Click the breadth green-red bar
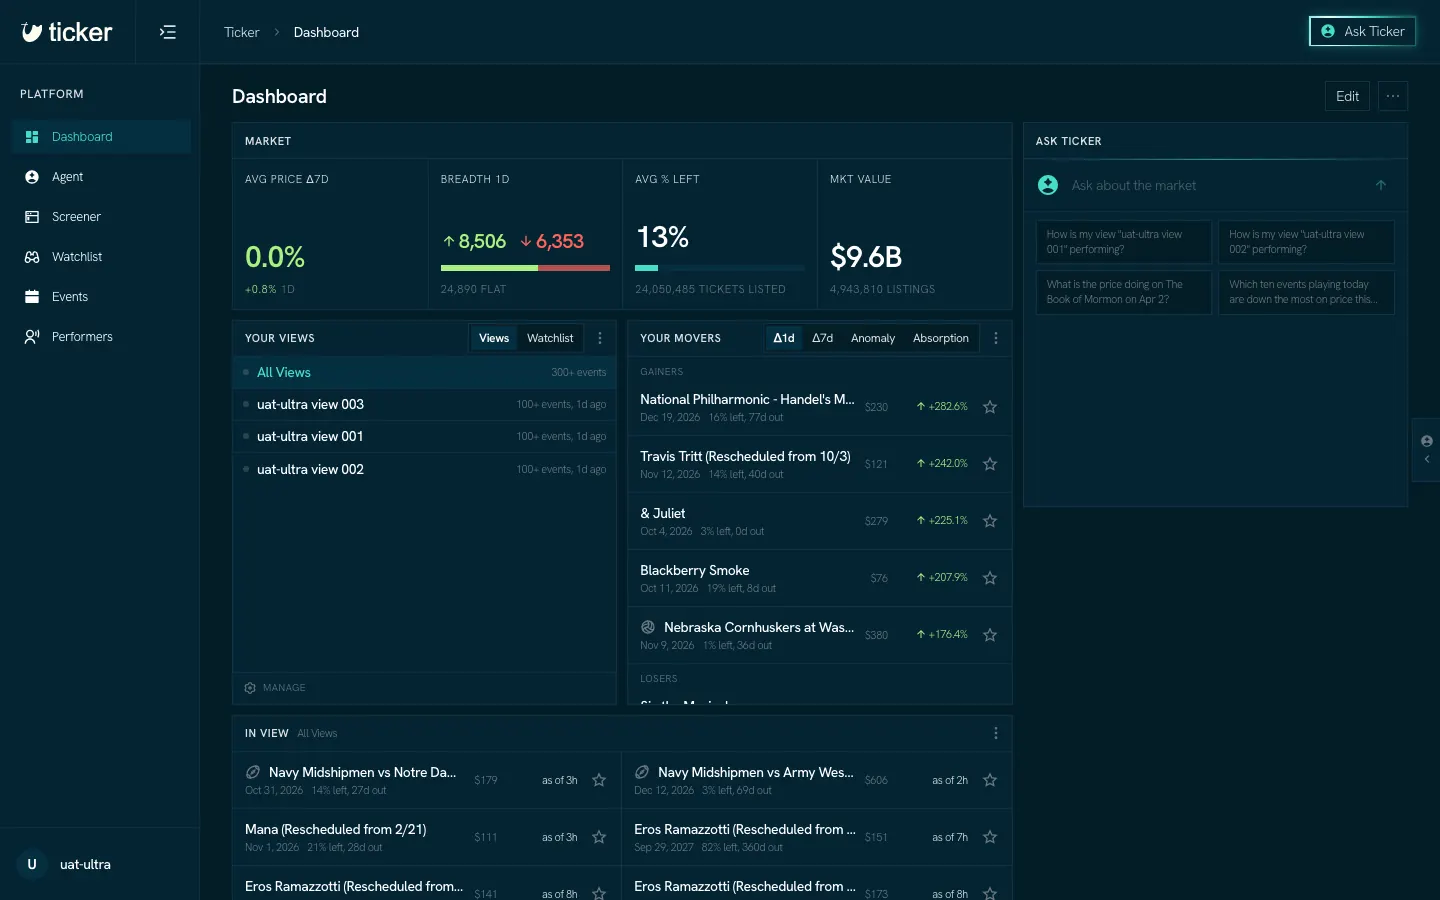Screen dimensions: 1440x900 [525, 268]
